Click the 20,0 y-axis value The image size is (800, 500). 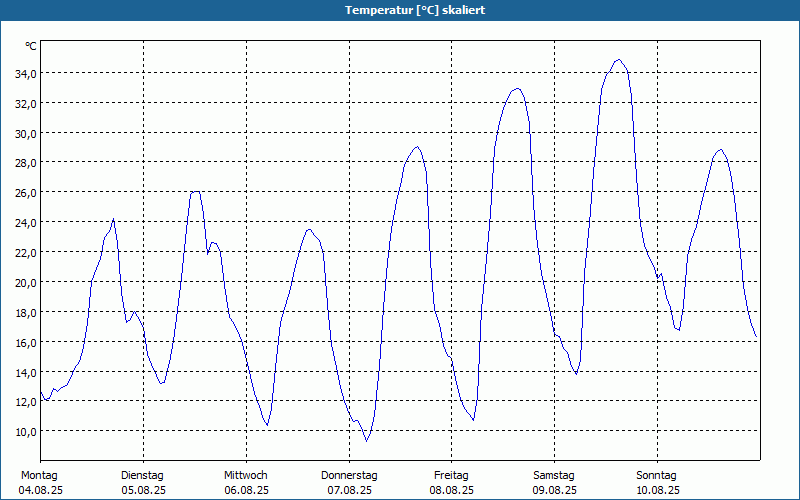(x=25, y=283)
